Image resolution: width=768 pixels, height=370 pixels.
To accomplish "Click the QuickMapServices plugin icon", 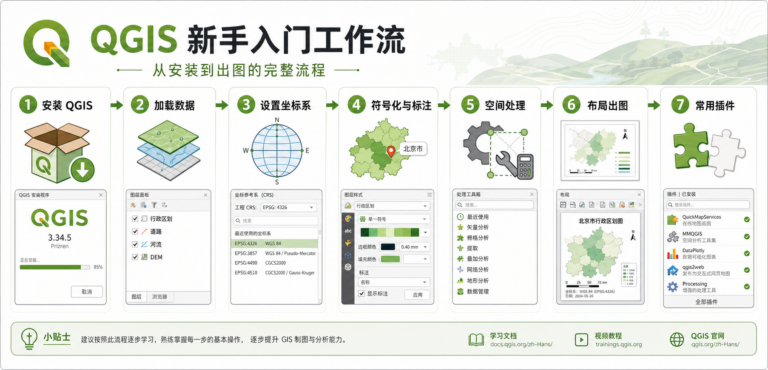I will [672, 220].
